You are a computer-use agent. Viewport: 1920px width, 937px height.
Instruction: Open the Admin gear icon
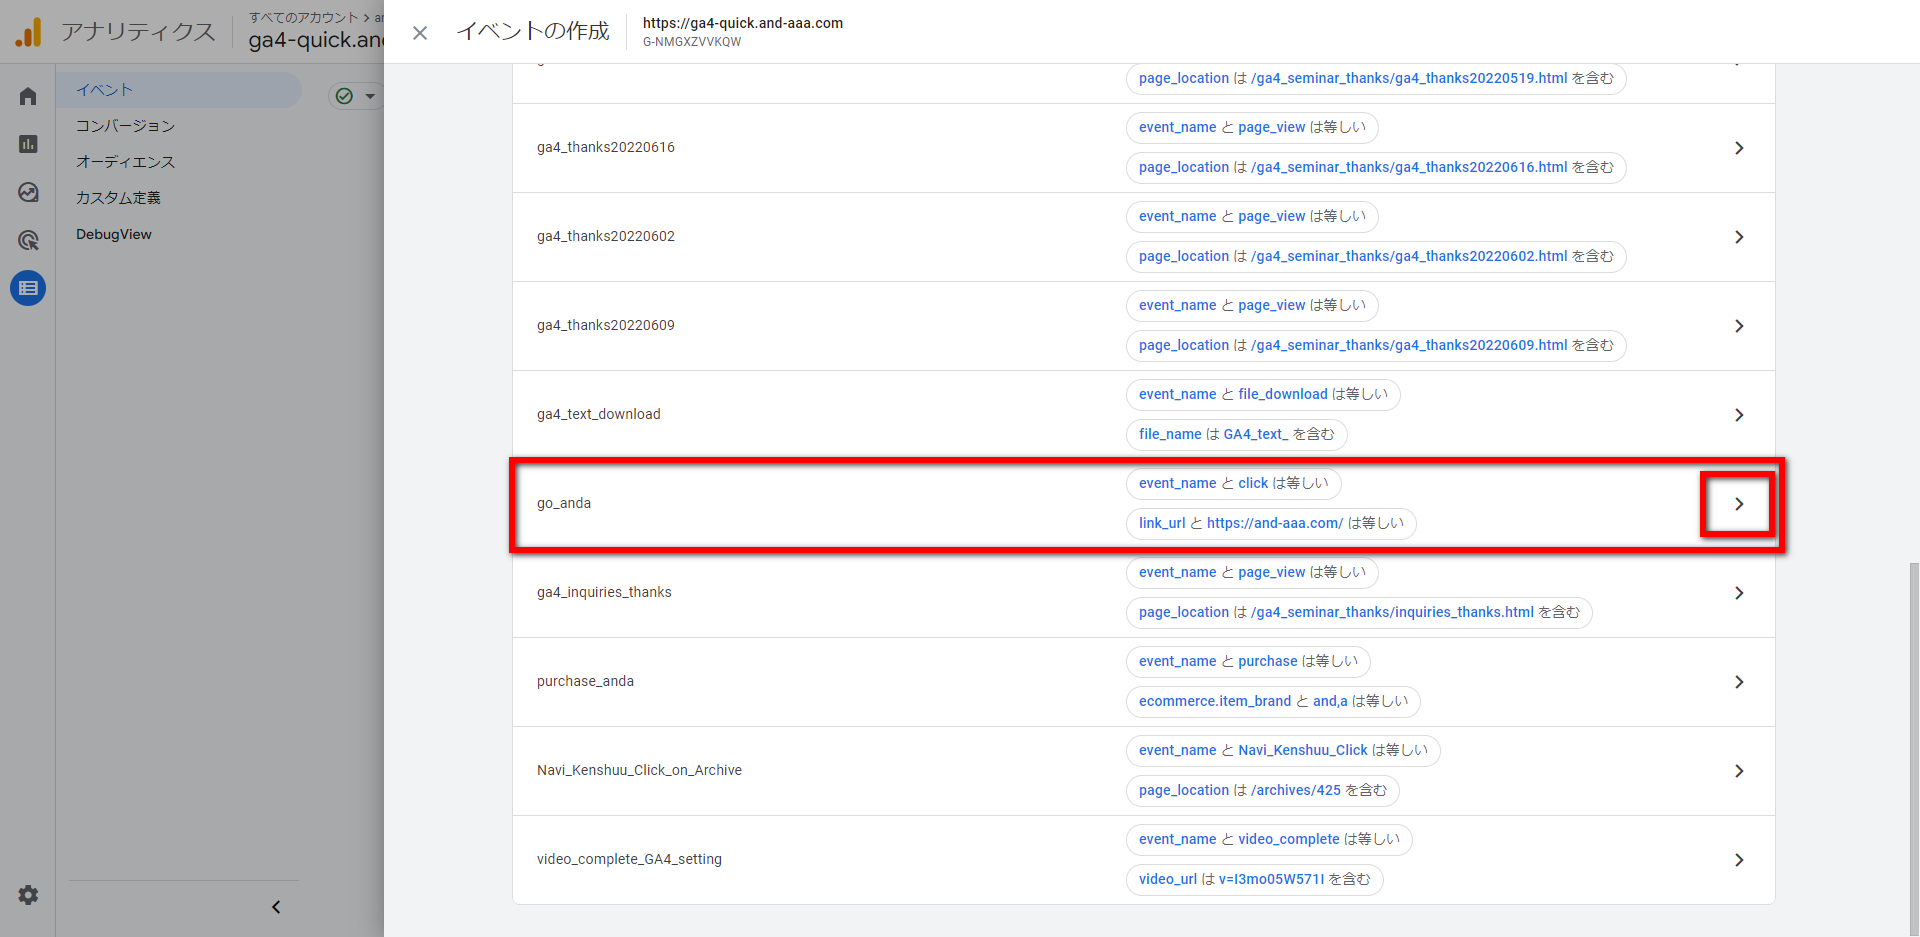28,895
